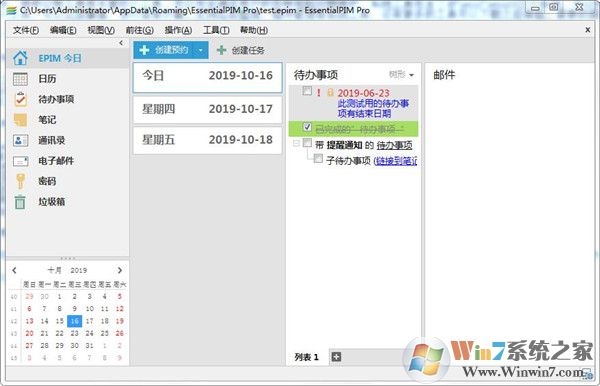This screenshot has width=600, height=386.
Task: Minimize the EssentialPIM window
Action: pos(536,8)
